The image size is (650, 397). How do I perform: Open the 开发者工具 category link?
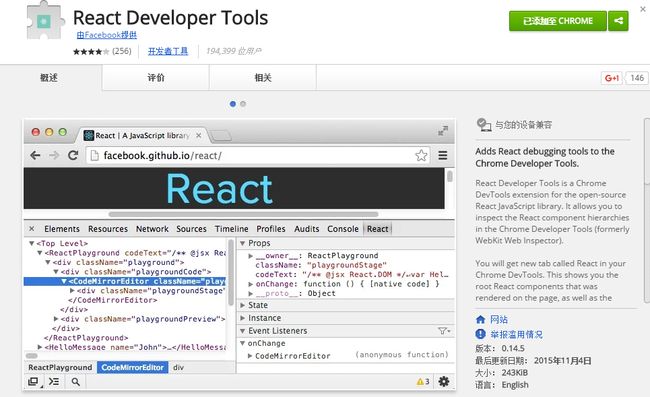coord(168,51)
